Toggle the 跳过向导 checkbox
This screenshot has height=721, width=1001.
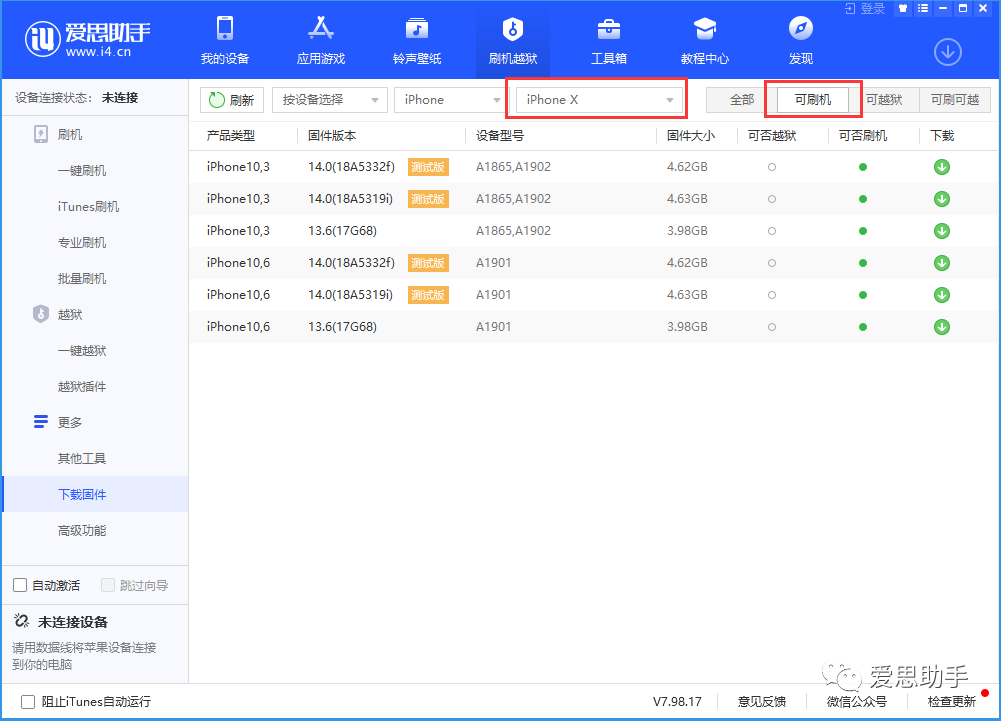[108, 585]
